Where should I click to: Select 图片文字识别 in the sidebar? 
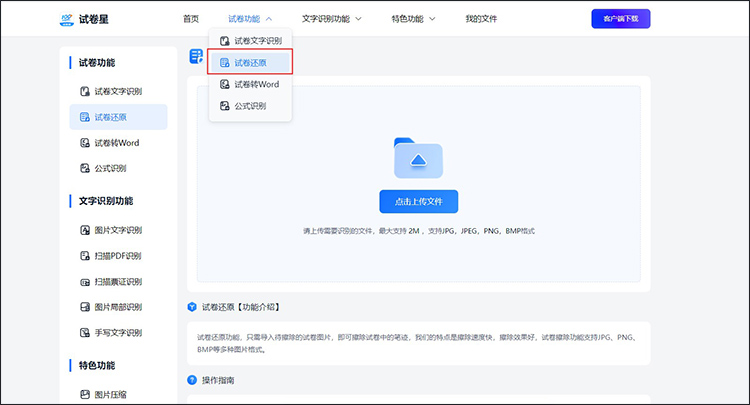[x=118, y=230]
